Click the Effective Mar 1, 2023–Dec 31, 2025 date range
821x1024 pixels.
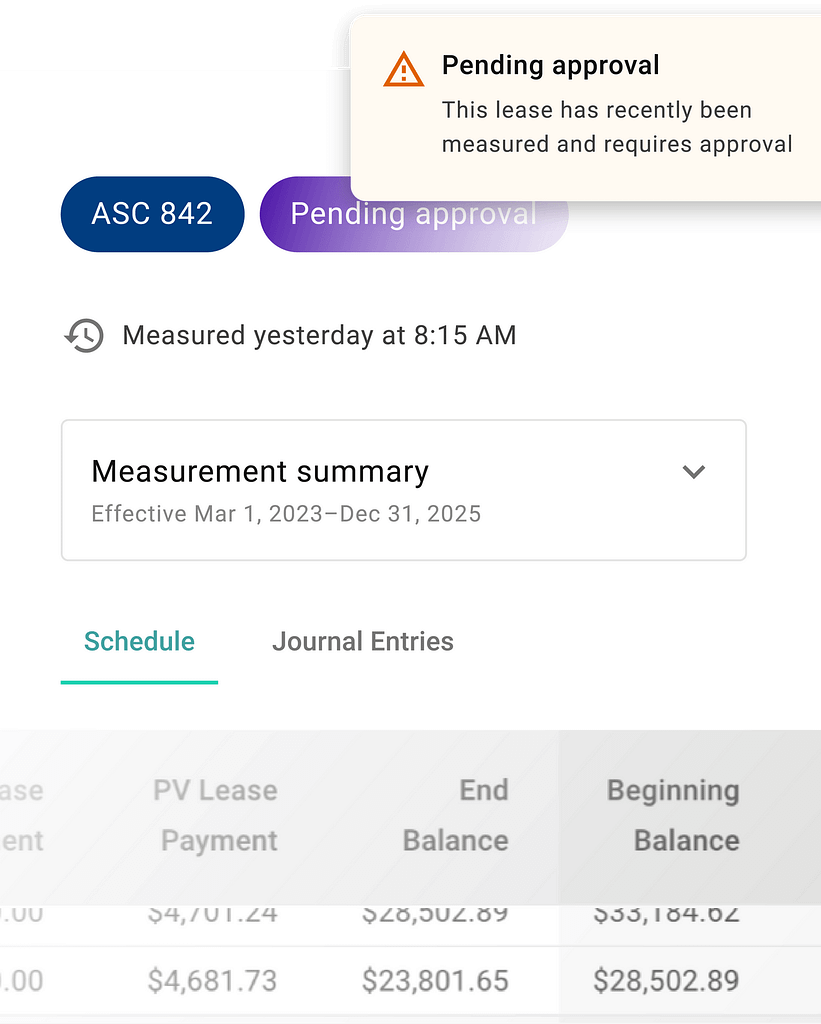point(286,514)
